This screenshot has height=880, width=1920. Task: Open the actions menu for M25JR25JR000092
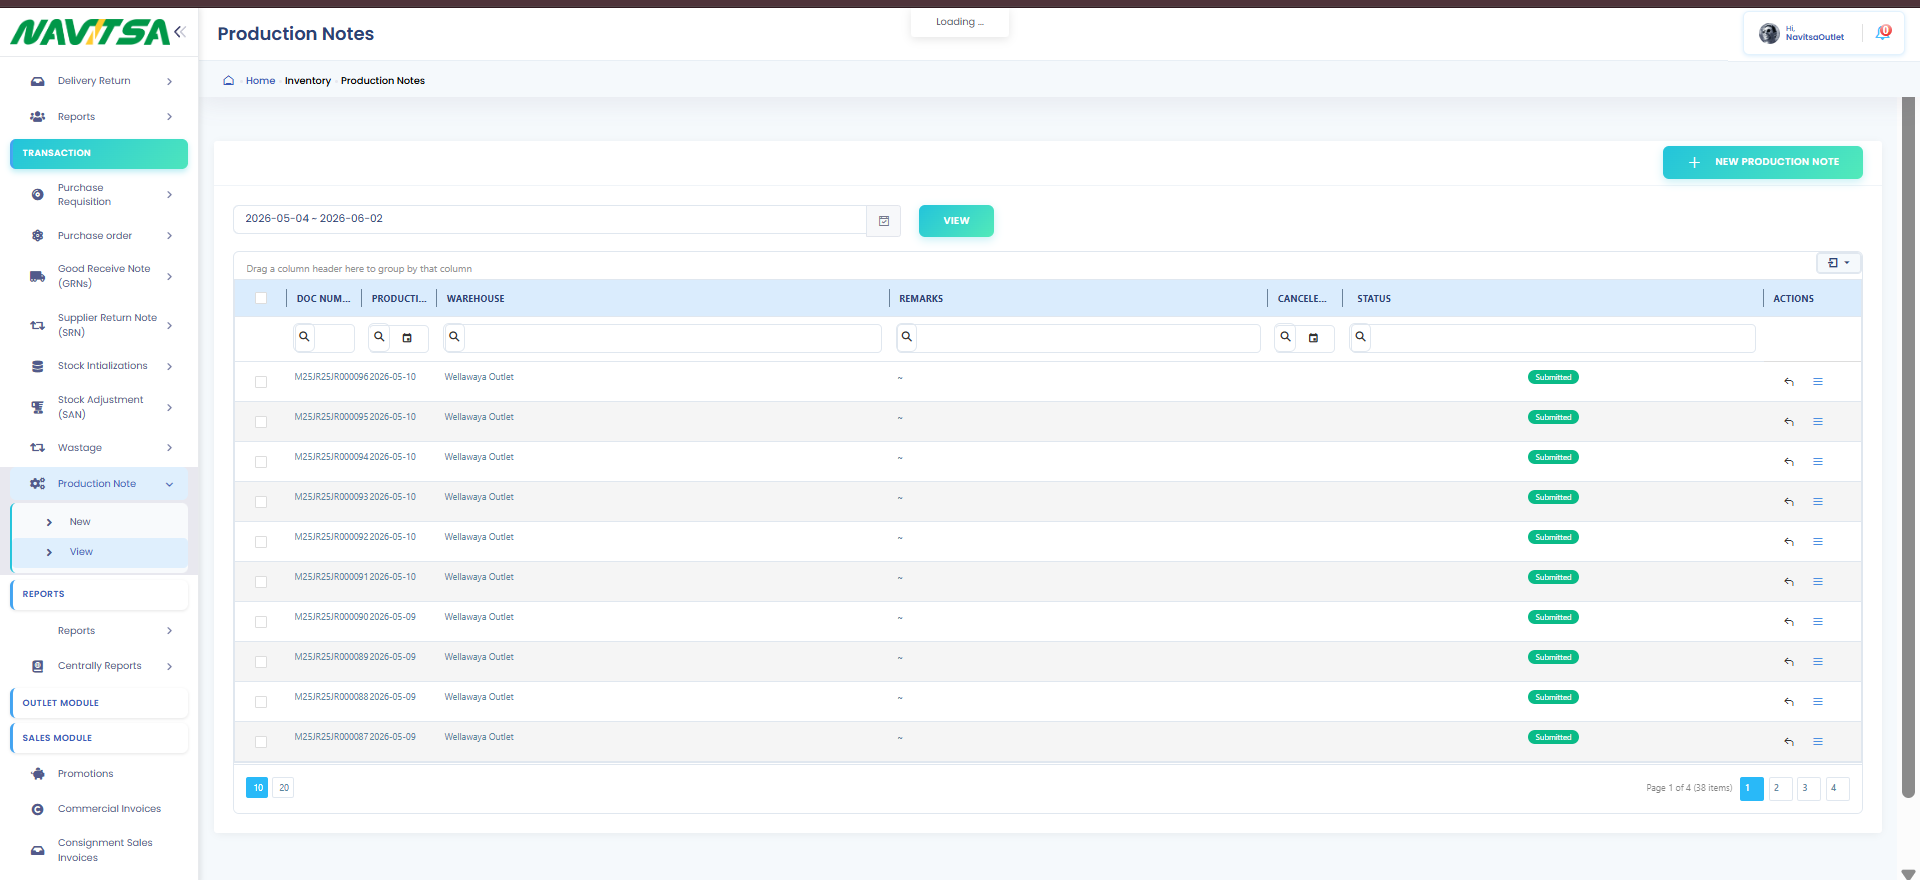point(1818,542)
